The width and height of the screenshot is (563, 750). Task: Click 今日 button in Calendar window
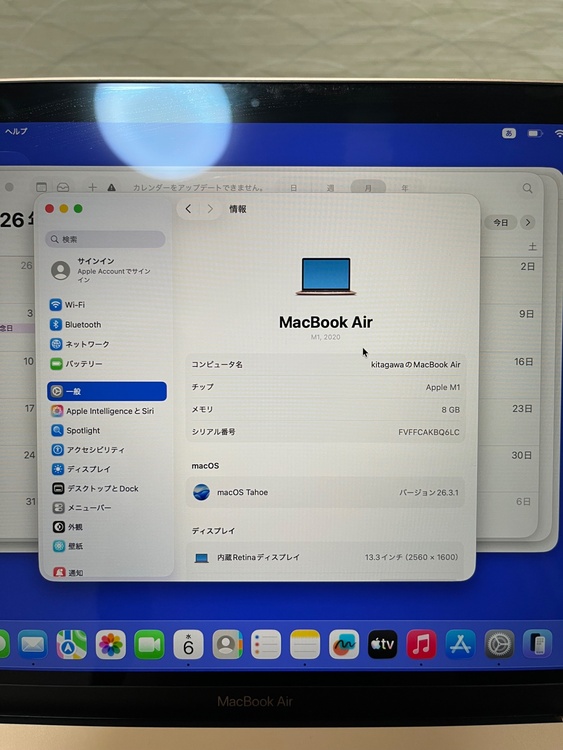pos(501,222)
